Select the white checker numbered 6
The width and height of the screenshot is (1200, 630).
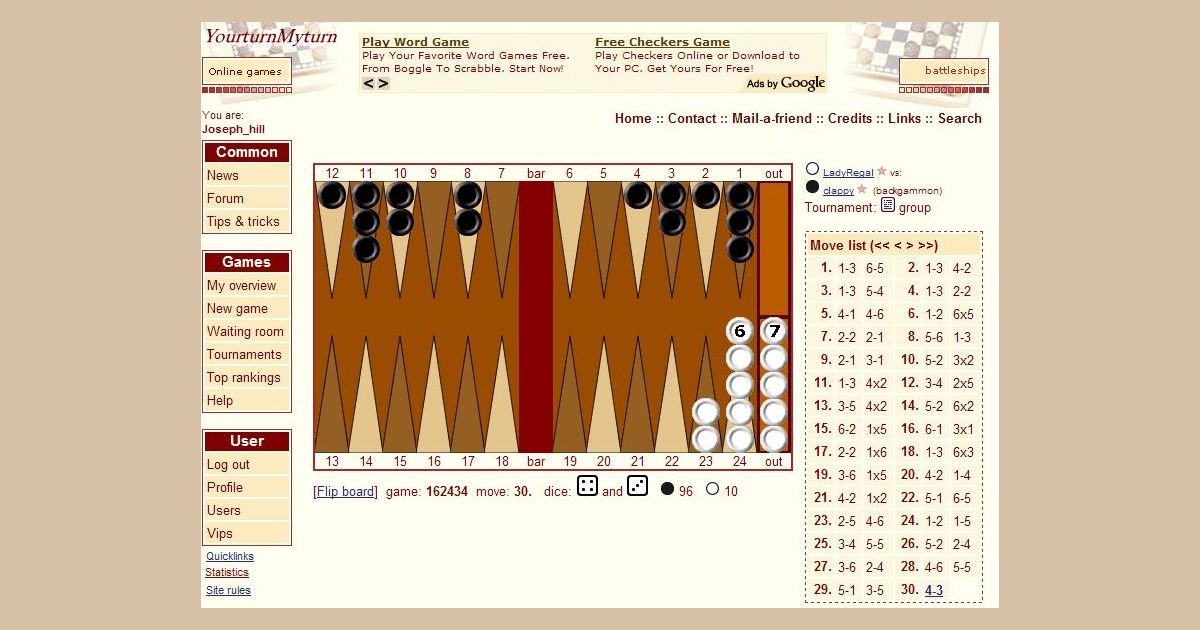tap(740, 331)
